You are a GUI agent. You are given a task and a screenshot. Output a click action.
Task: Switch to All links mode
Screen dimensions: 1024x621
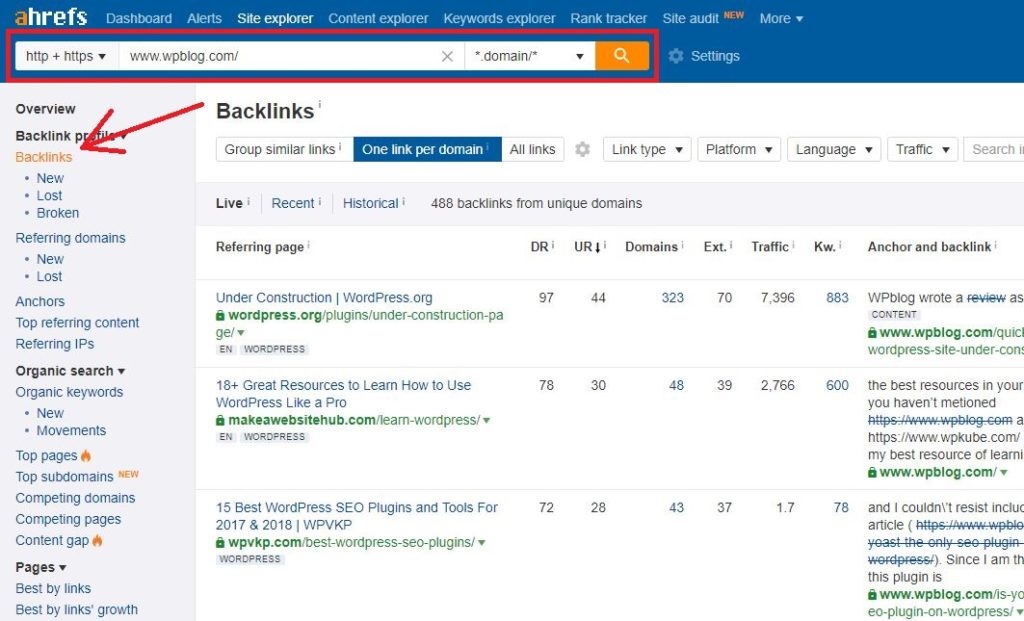point(532,149)
